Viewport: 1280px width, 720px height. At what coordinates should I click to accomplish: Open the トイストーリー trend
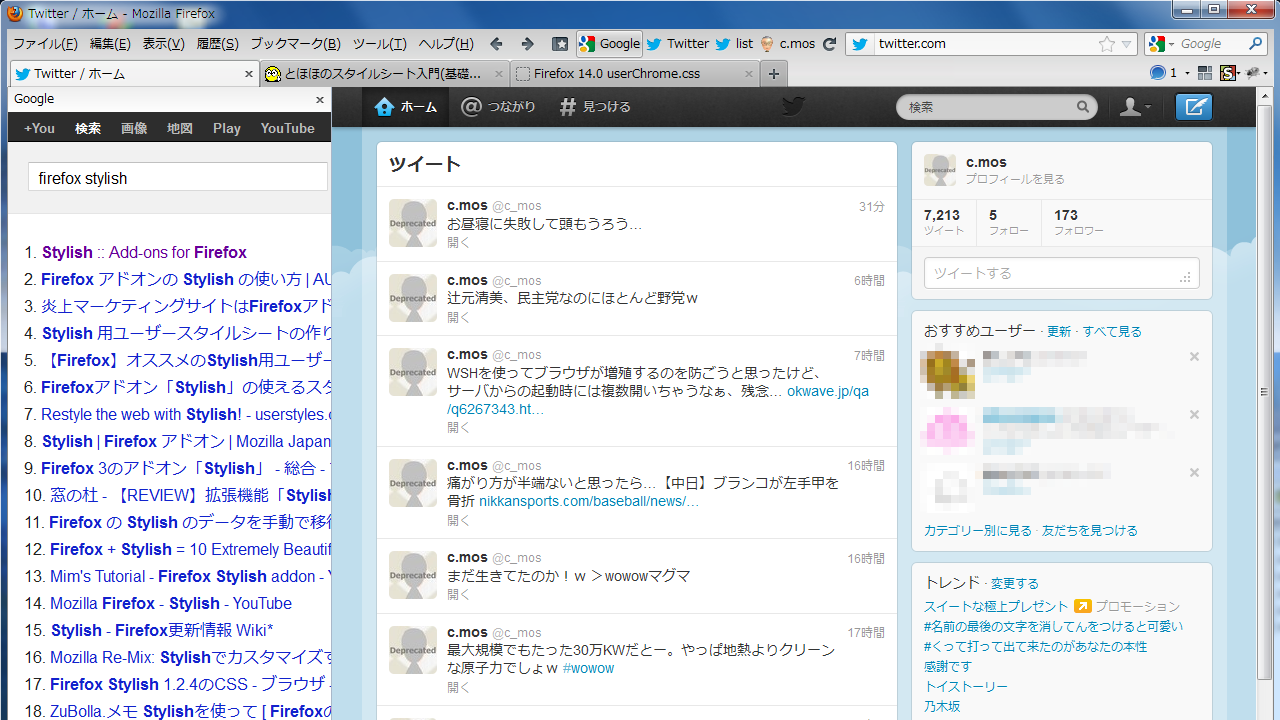click(966, 687)
